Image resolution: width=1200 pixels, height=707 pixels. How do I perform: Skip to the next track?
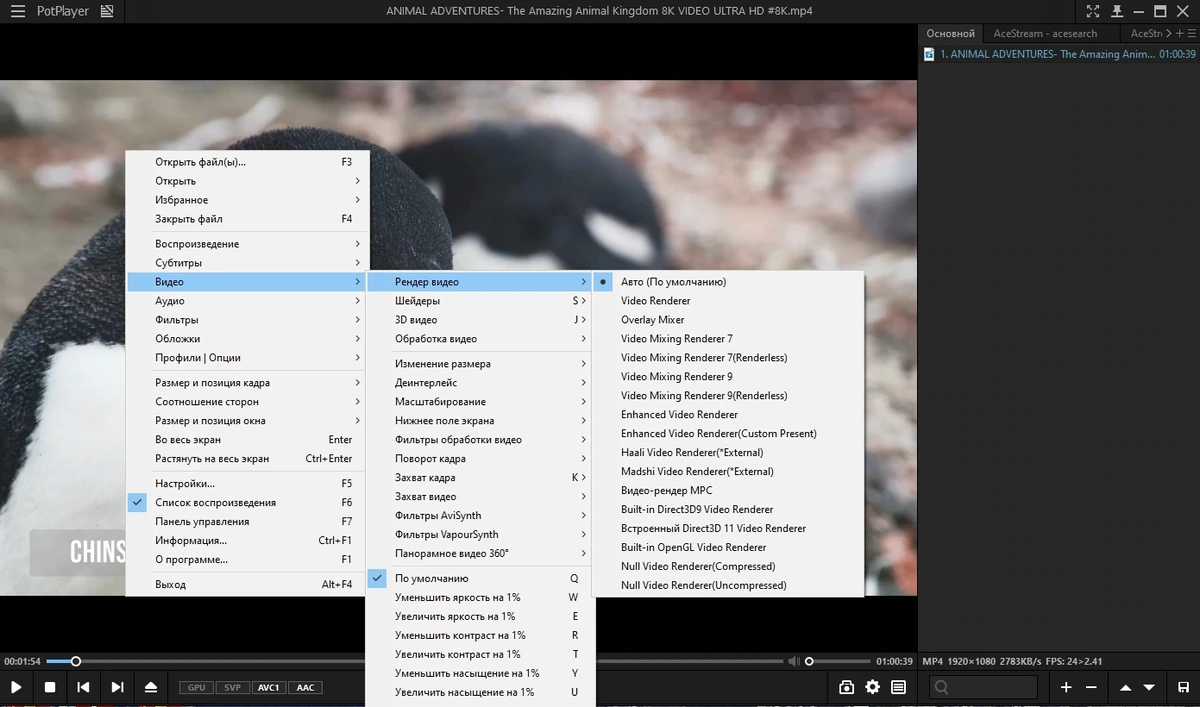point(117,687)
